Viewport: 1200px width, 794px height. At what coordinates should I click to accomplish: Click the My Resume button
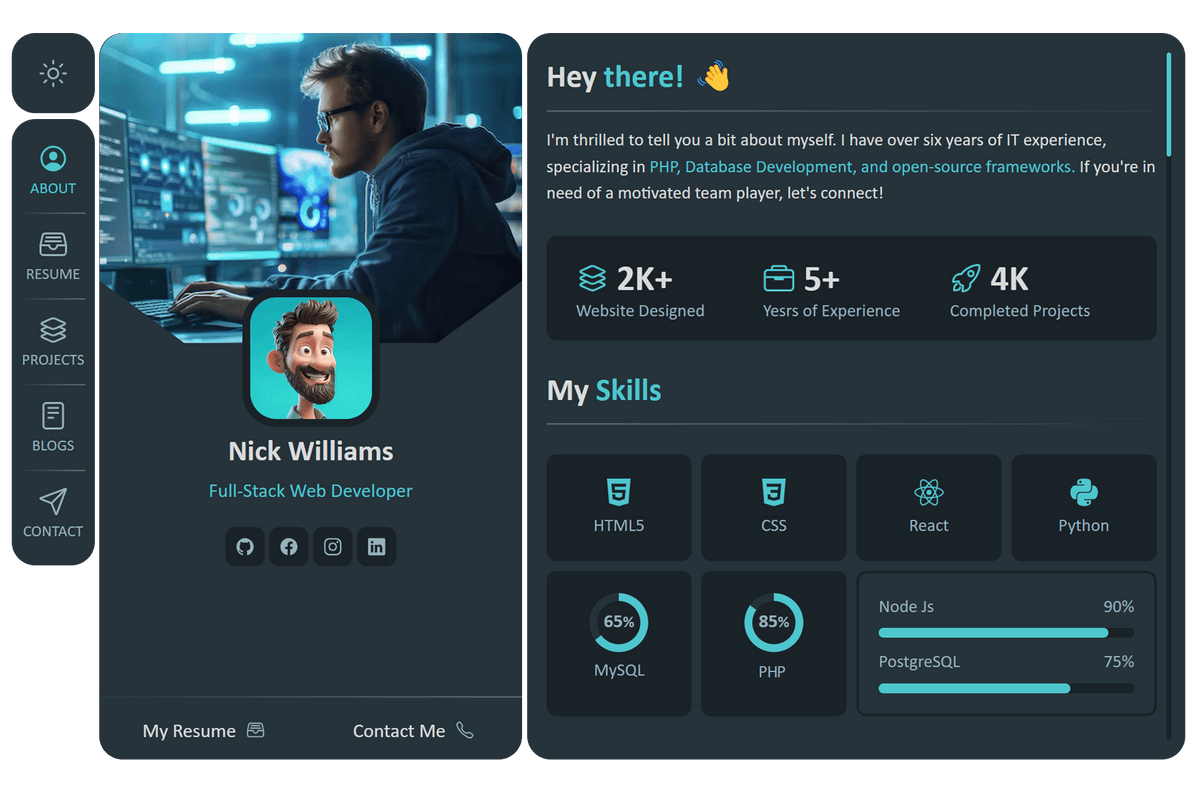tap(204, 731)
